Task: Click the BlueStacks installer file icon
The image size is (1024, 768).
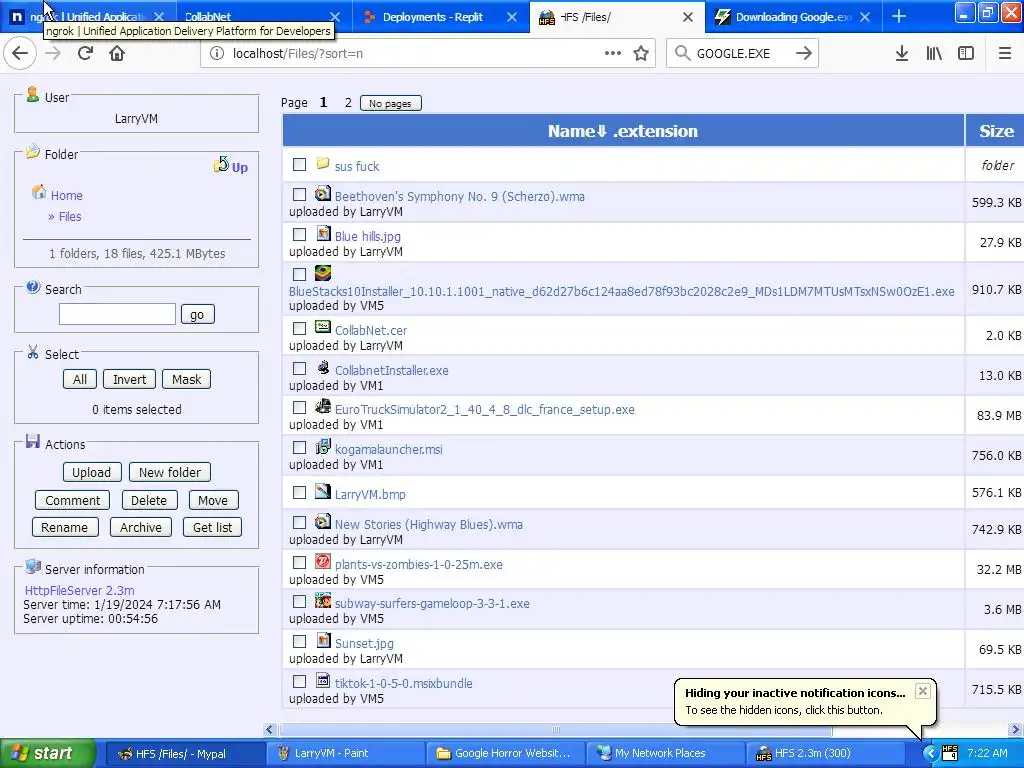Action: [x=323, y=273]
